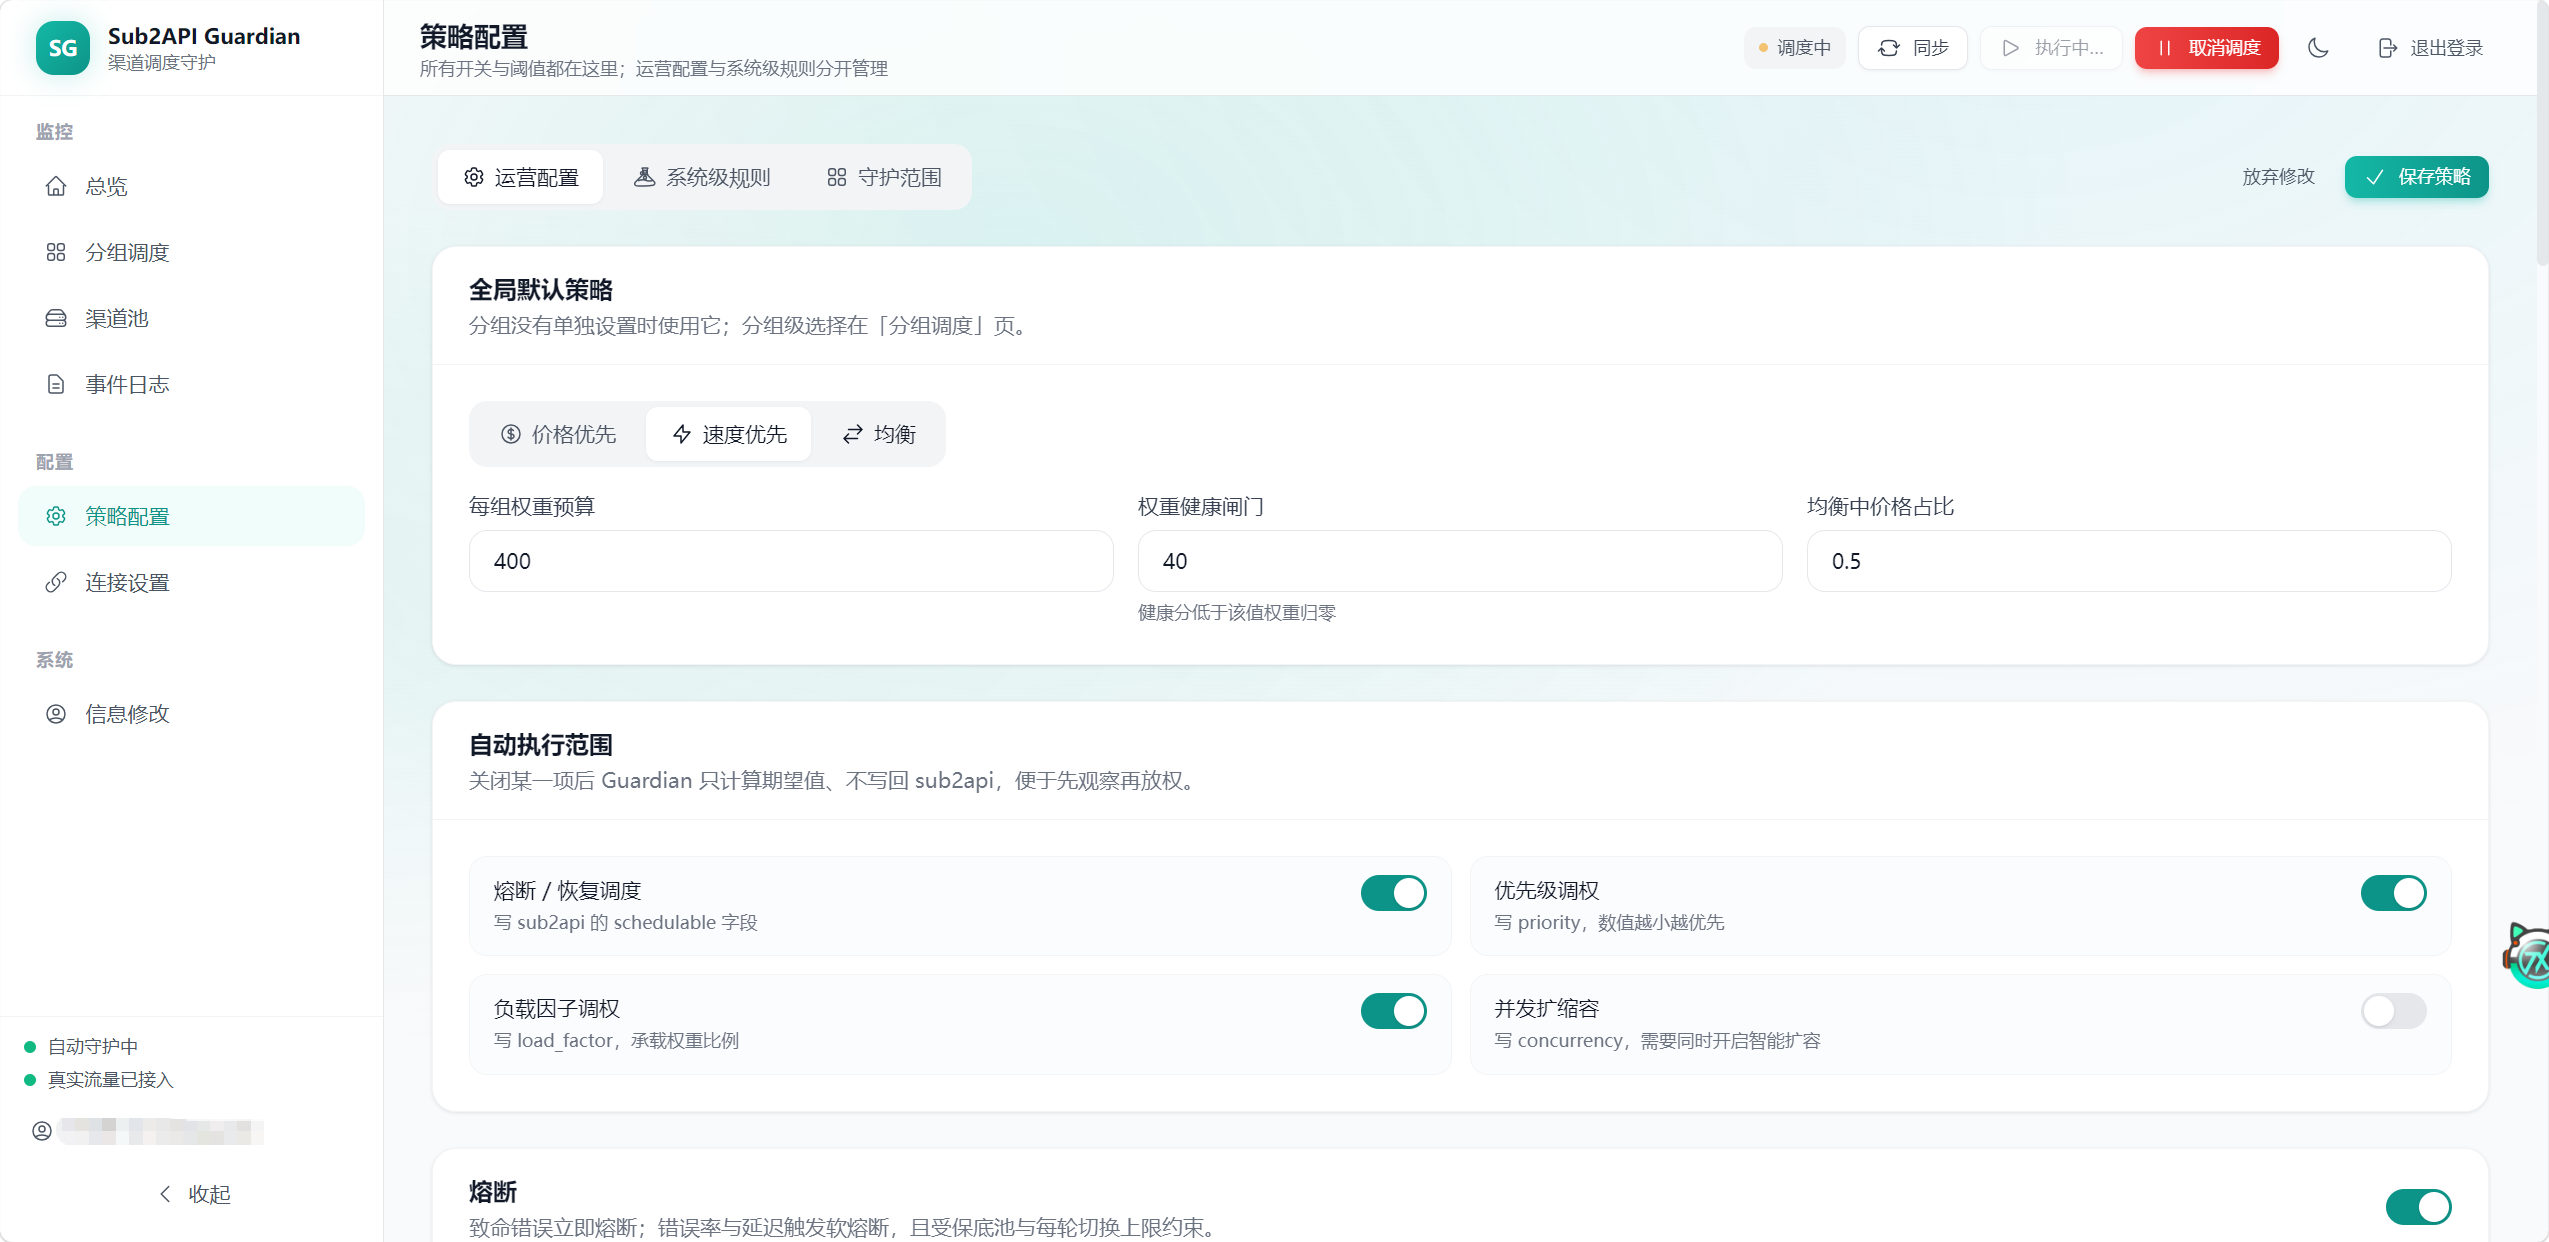Click 自动执行范围 heading
This screenshot has height=1242, width=2549.
coord(541,745)
